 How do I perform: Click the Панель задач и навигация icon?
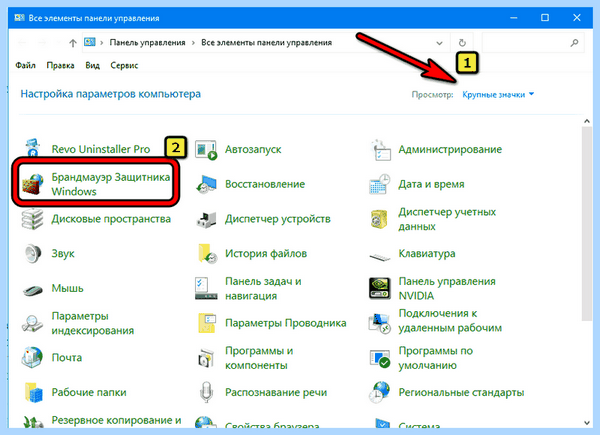(x=206, y=288)
